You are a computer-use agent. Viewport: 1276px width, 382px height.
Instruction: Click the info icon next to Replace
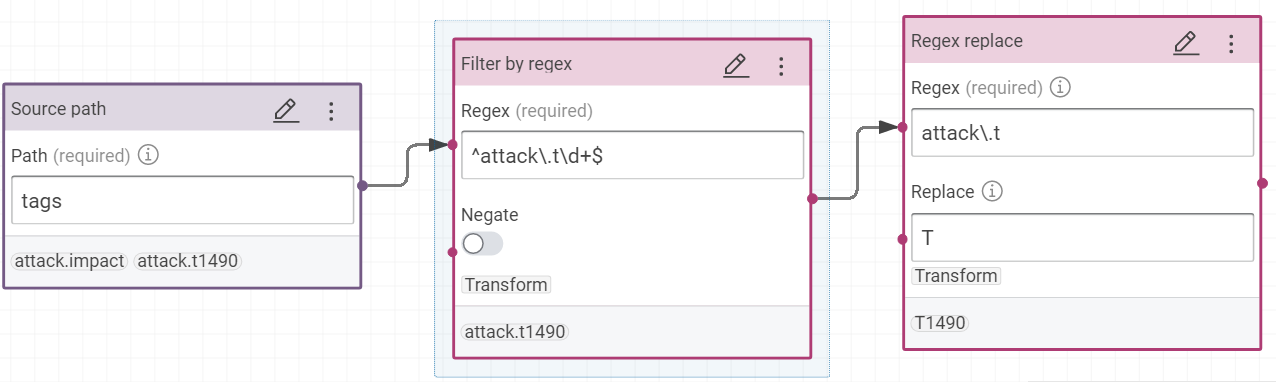(992, 191)
